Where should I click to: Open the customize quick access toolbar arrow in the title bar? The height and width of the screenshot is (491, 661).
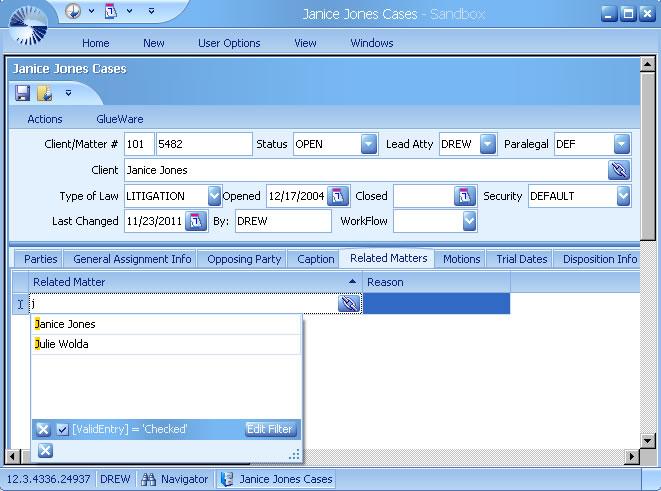(151, 11)
